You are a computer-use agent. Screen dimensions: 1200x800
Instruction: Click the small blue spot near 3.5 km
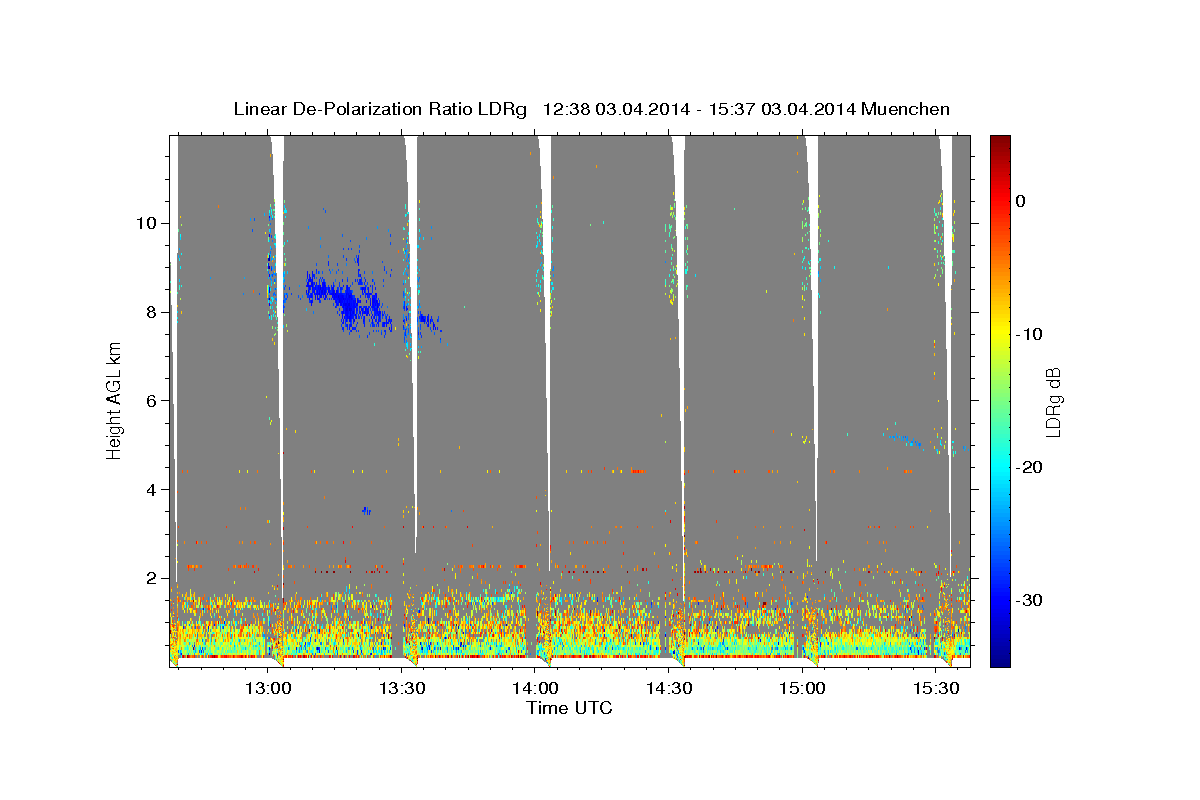tap(366, 511)
